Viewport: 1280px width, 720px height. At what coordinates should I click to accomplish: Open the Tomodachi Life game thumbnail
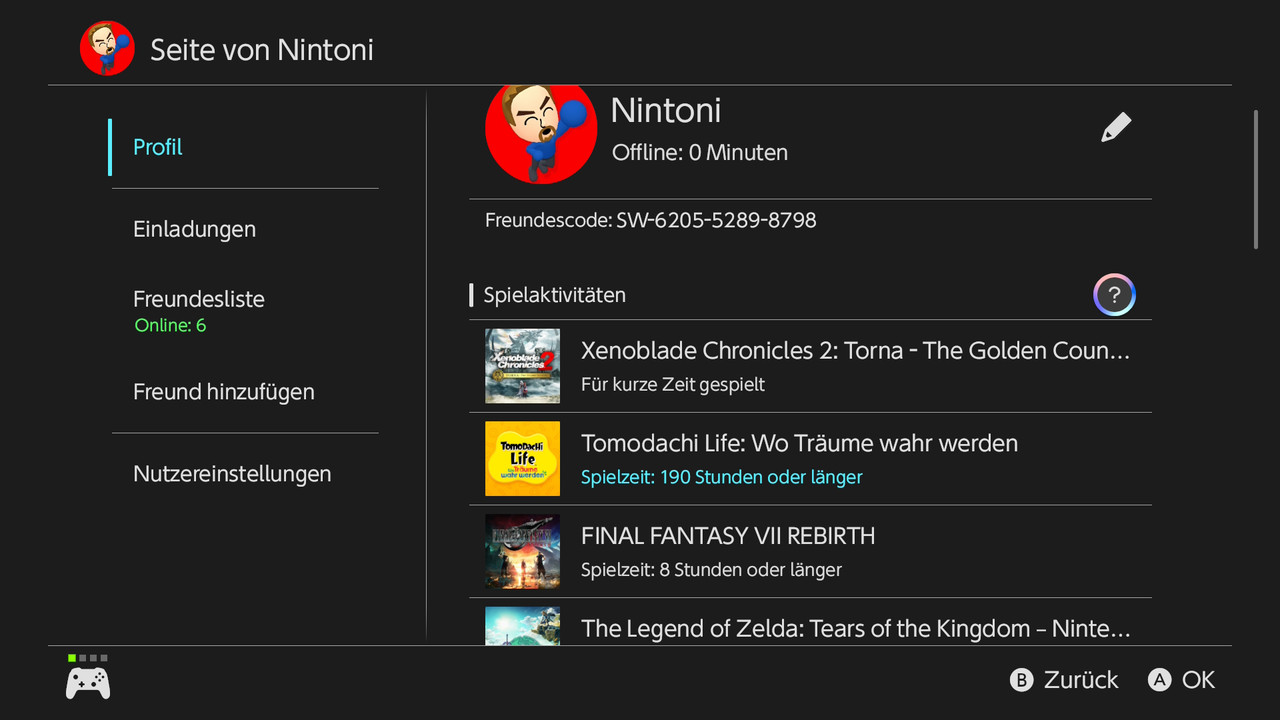[522, 458]
